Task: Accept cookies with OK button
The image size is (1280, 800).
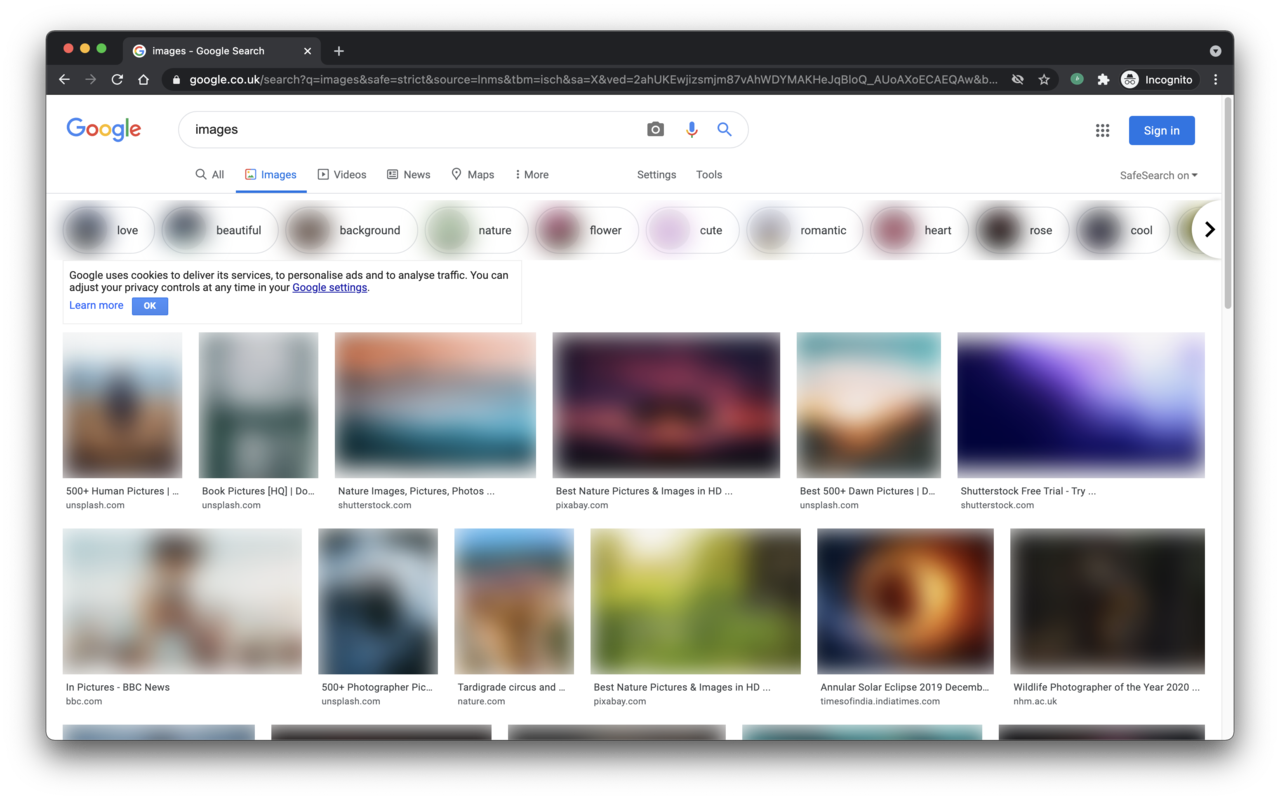Action: click(x=150, y=306)
